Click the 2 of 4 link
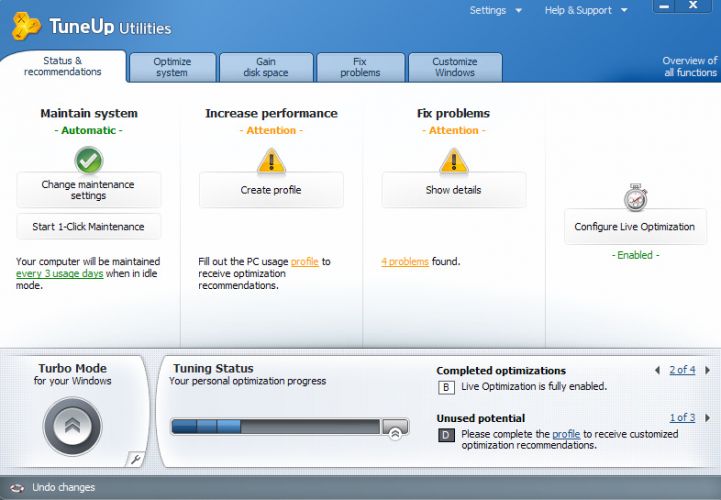Viewport: 721px width, 500px height. pos(682,370)
